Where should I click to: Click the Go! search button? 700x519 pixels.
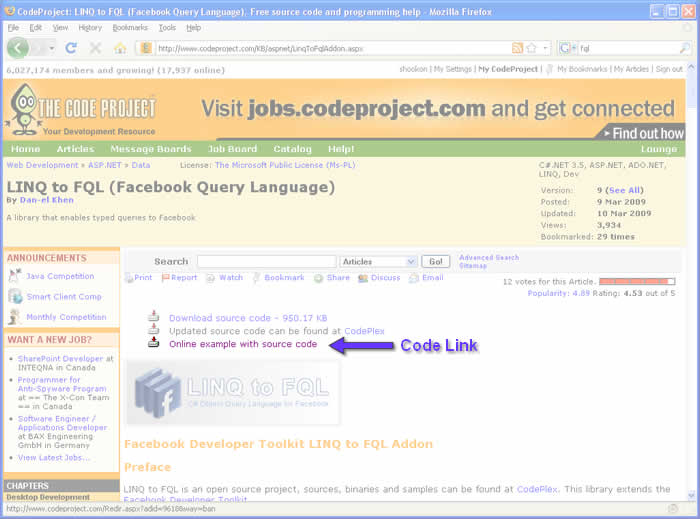click(435, 262)
